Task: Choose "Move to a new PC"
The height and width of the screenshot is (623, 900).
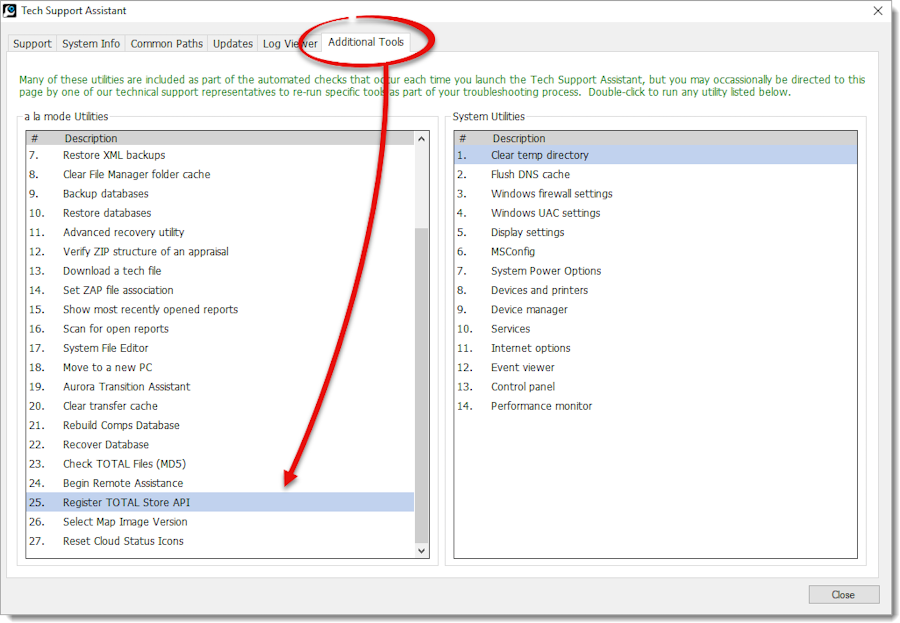Action: (220, 367)
